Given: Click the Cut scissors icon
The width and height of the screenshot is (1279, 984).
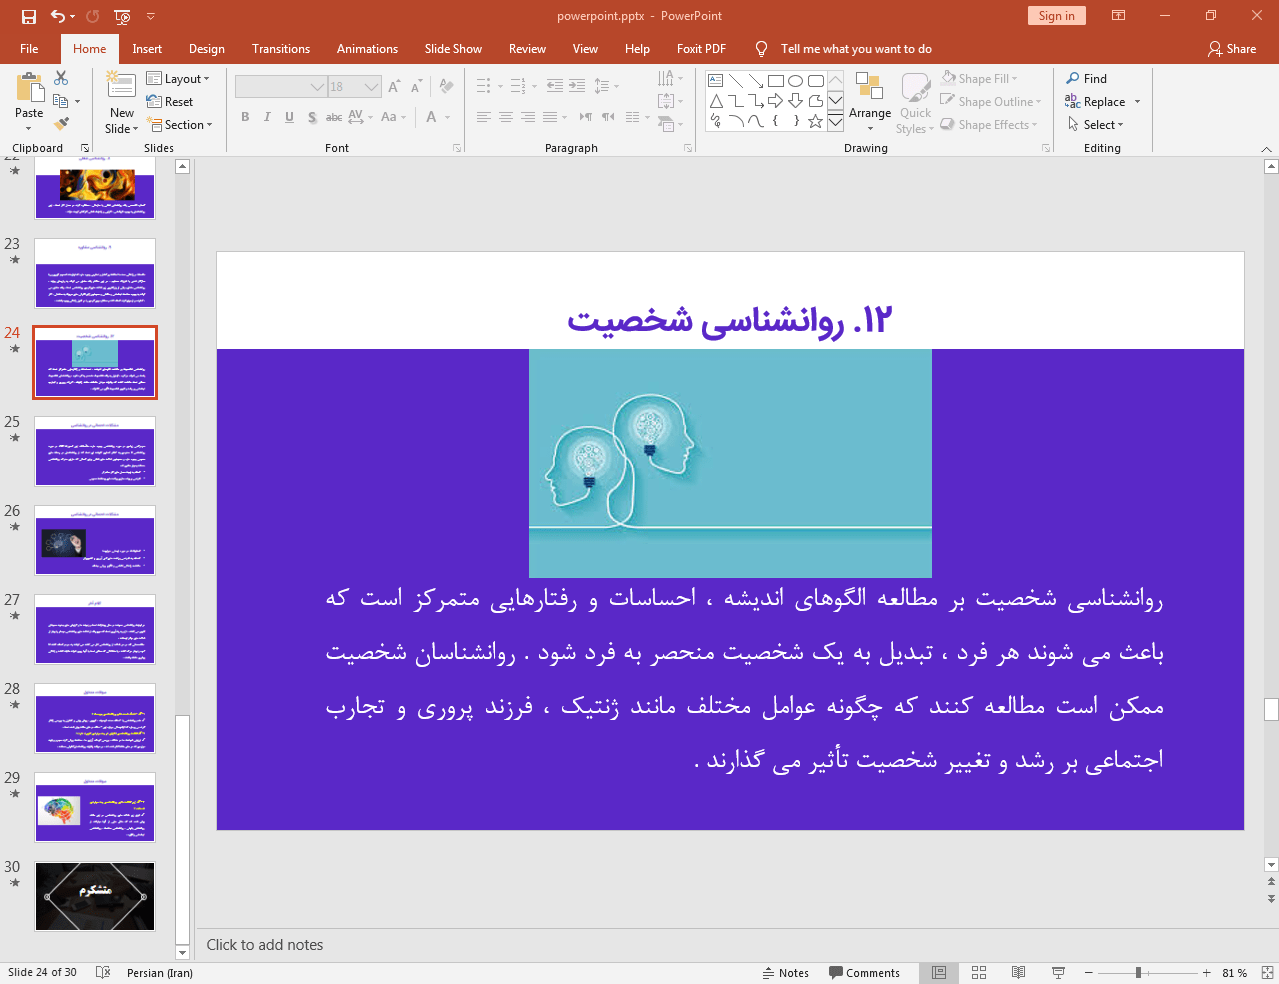Looking at the screenshot, I should pyautogui.click(x=62, y=78).
